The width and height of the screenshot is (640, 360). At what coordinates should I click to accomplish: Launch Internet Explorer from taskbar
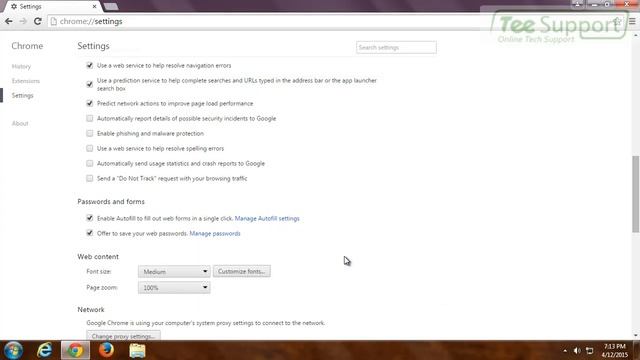coord(44,350)
